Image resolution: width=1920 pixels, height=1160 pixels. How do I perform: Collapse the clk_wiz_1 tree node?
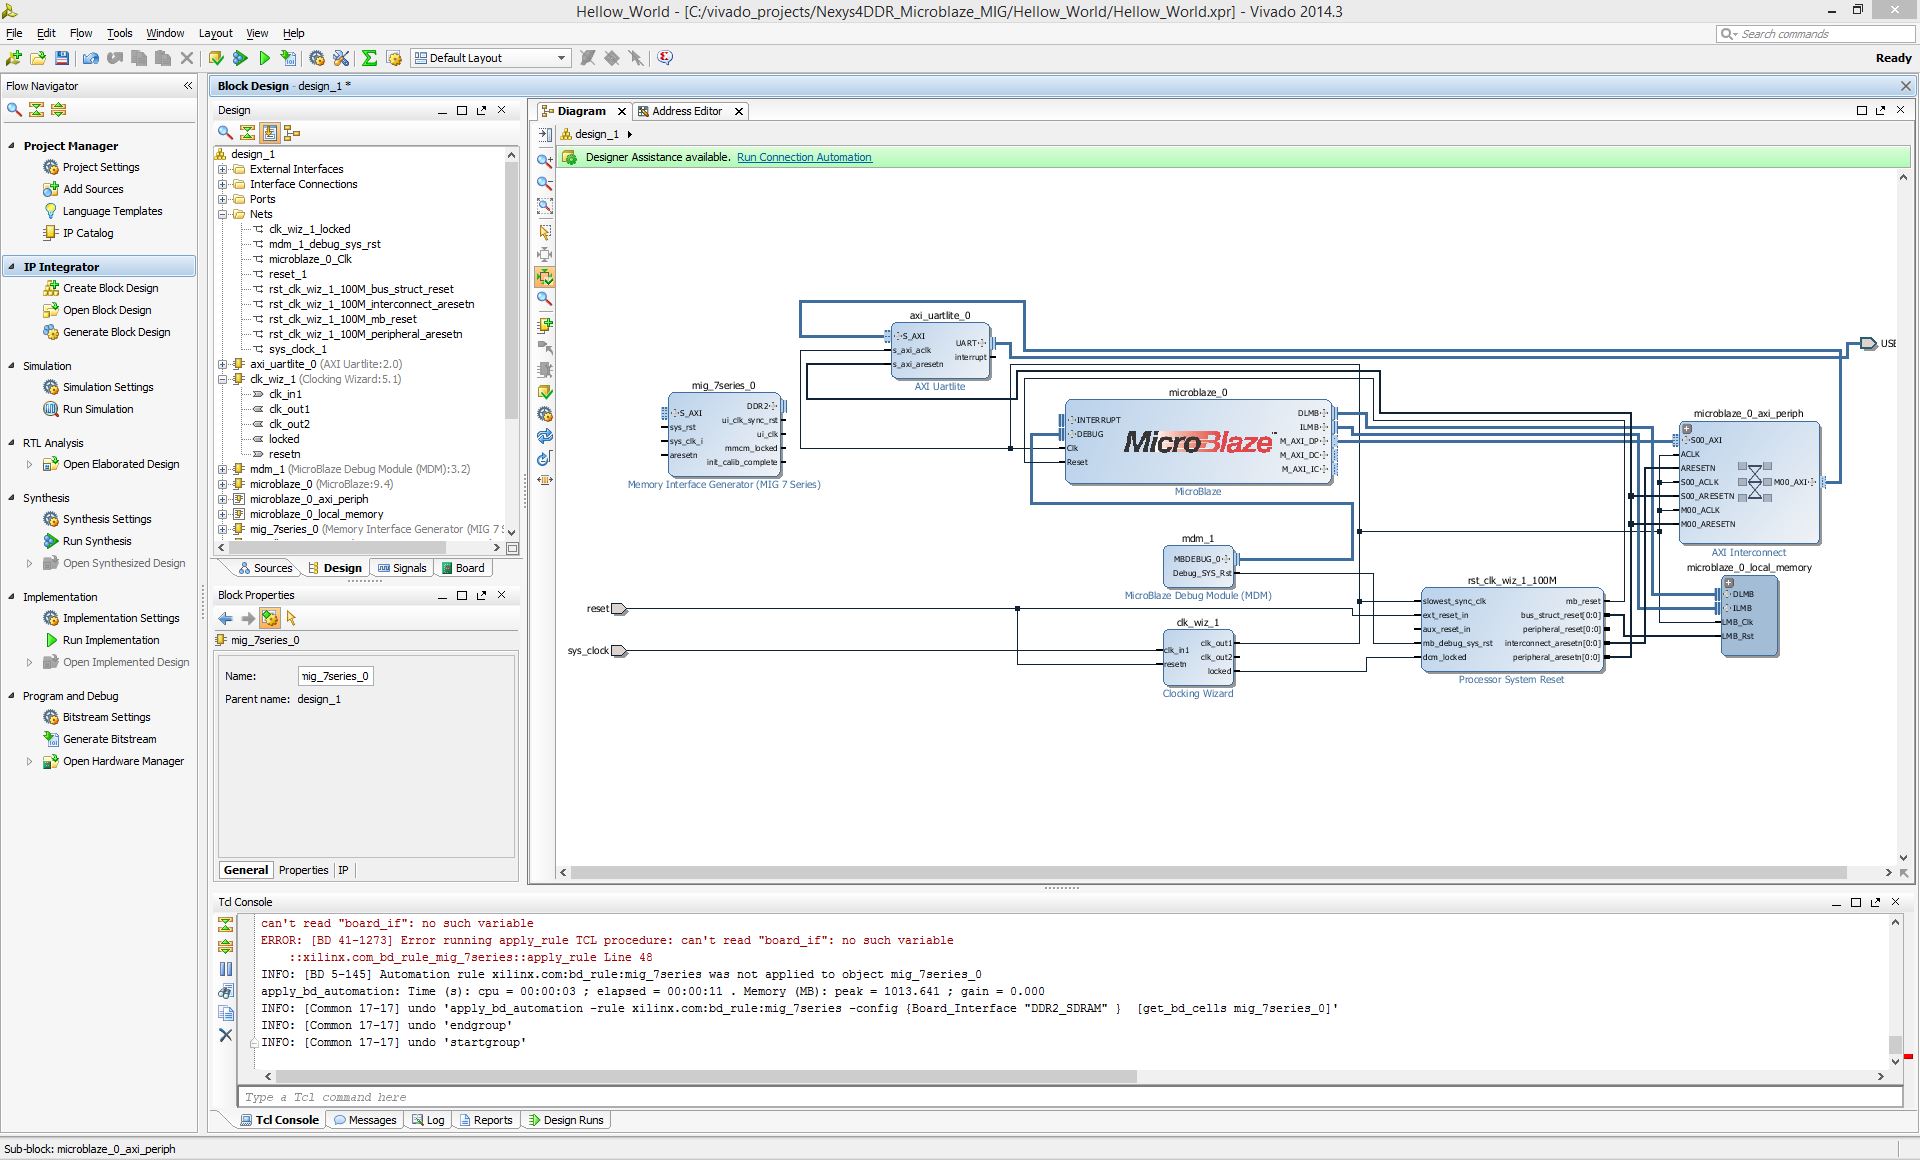223,379
